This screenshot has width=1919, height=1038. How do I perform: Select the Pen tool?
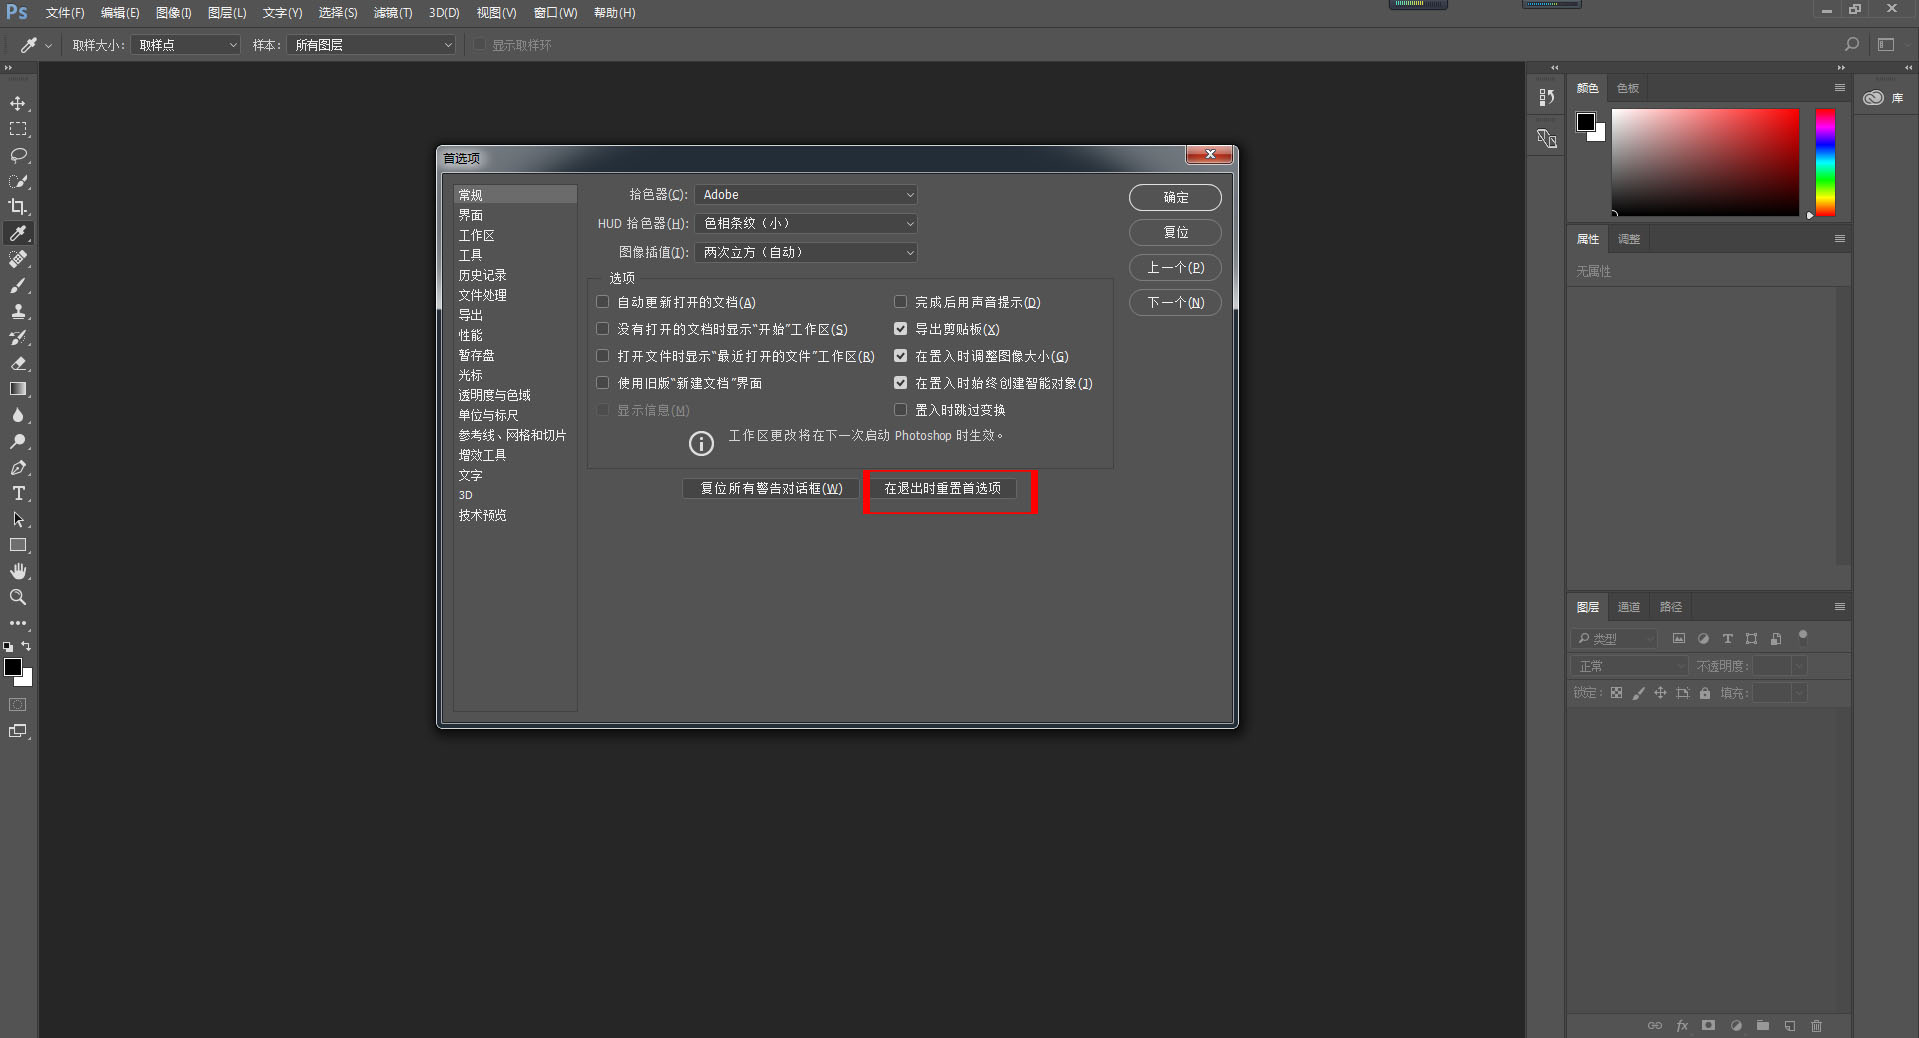pyautogui.click(x=18, y=467)
